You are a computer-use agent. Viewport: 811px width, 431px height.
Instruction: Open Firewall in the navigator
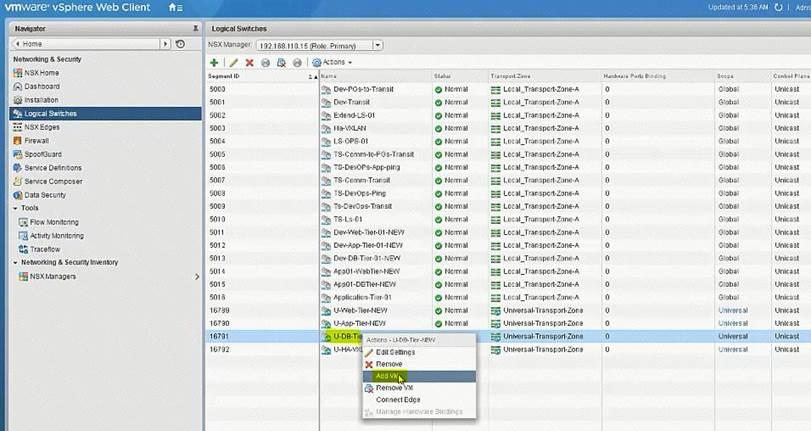[36, 141]
